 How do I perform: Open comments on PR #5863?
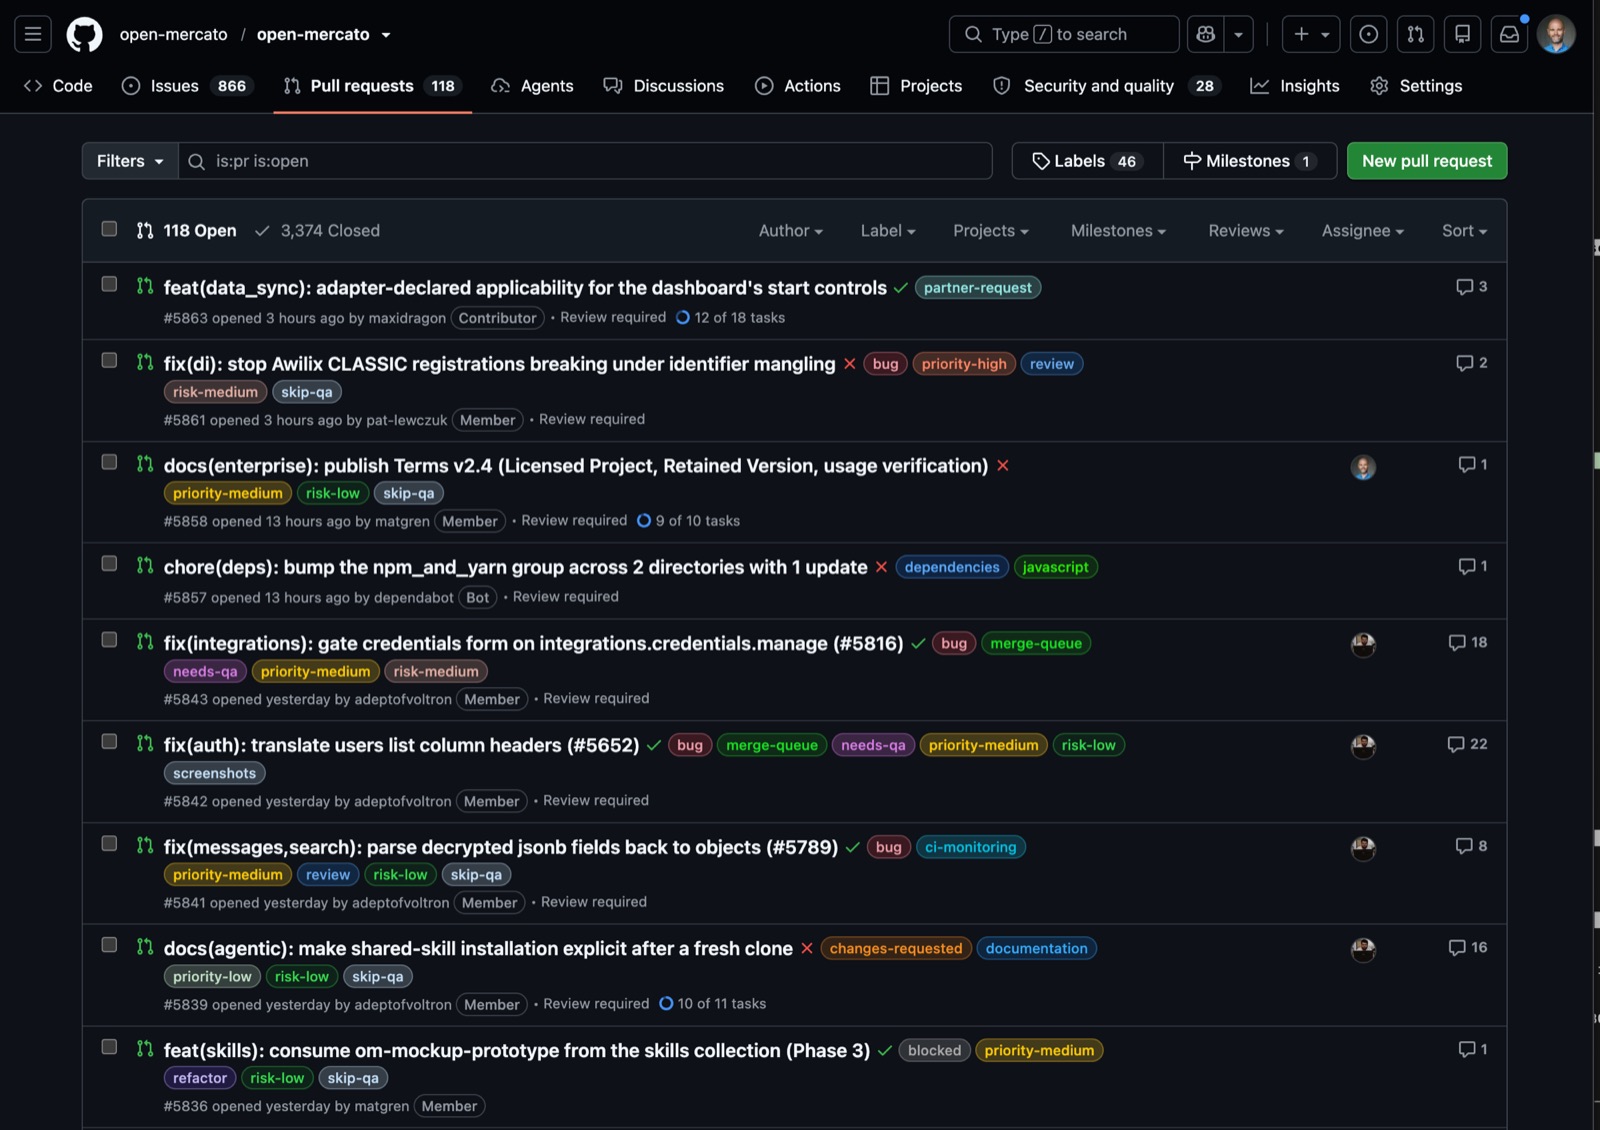[x=1471, y=287]
